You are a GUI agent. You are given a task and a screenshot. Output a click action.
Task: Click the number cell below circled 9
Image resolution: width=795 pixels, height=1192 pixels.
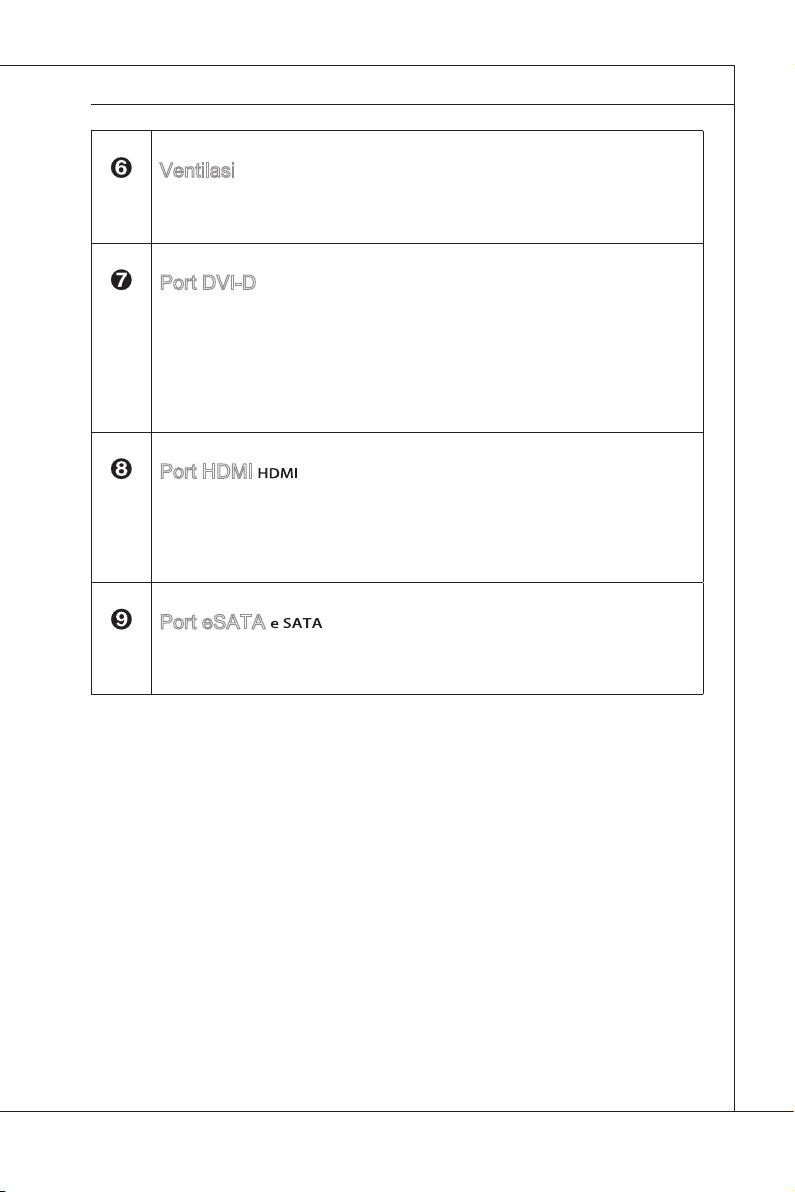(121, 661)
